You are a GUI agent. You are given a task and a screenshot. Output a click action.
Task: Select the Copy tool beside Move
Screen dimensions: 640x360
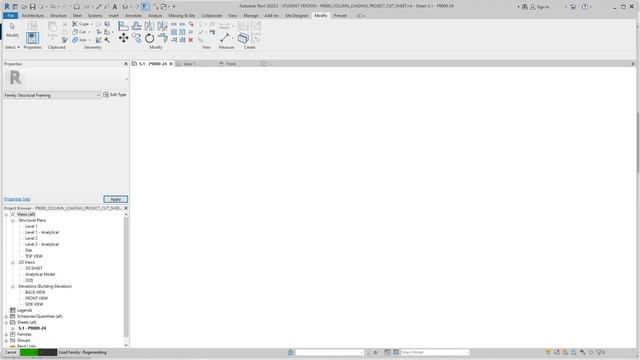136,38
